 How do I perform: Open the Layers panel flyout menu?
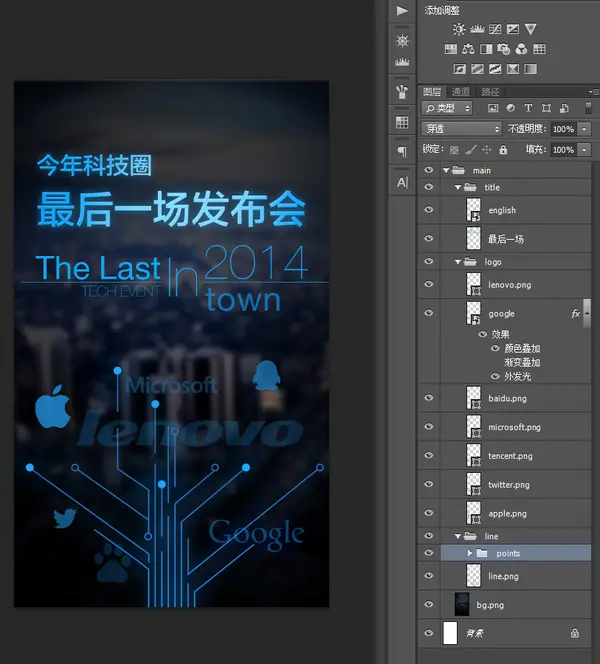pos(594,91)
